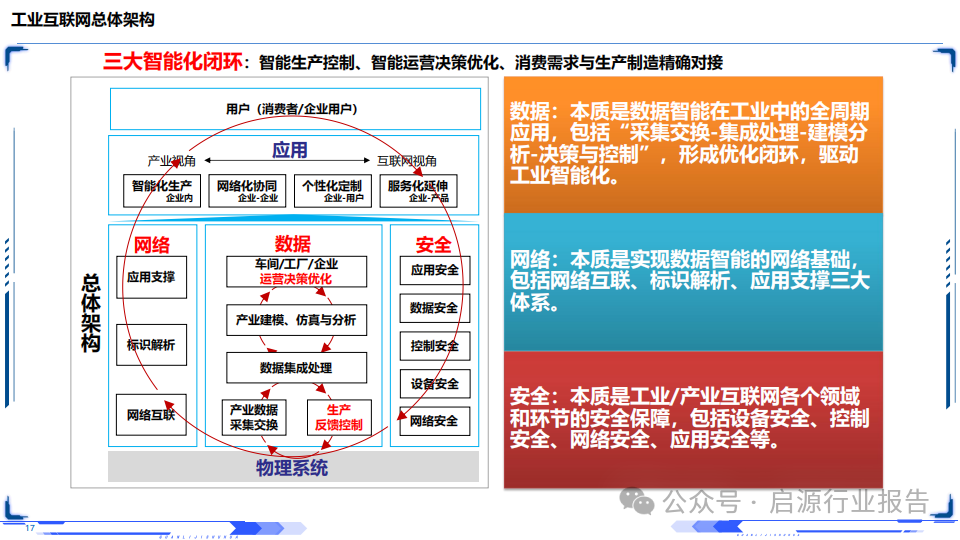
Task: Click the slide number 17
Action: pyautogui.click(x=30, y=528)
